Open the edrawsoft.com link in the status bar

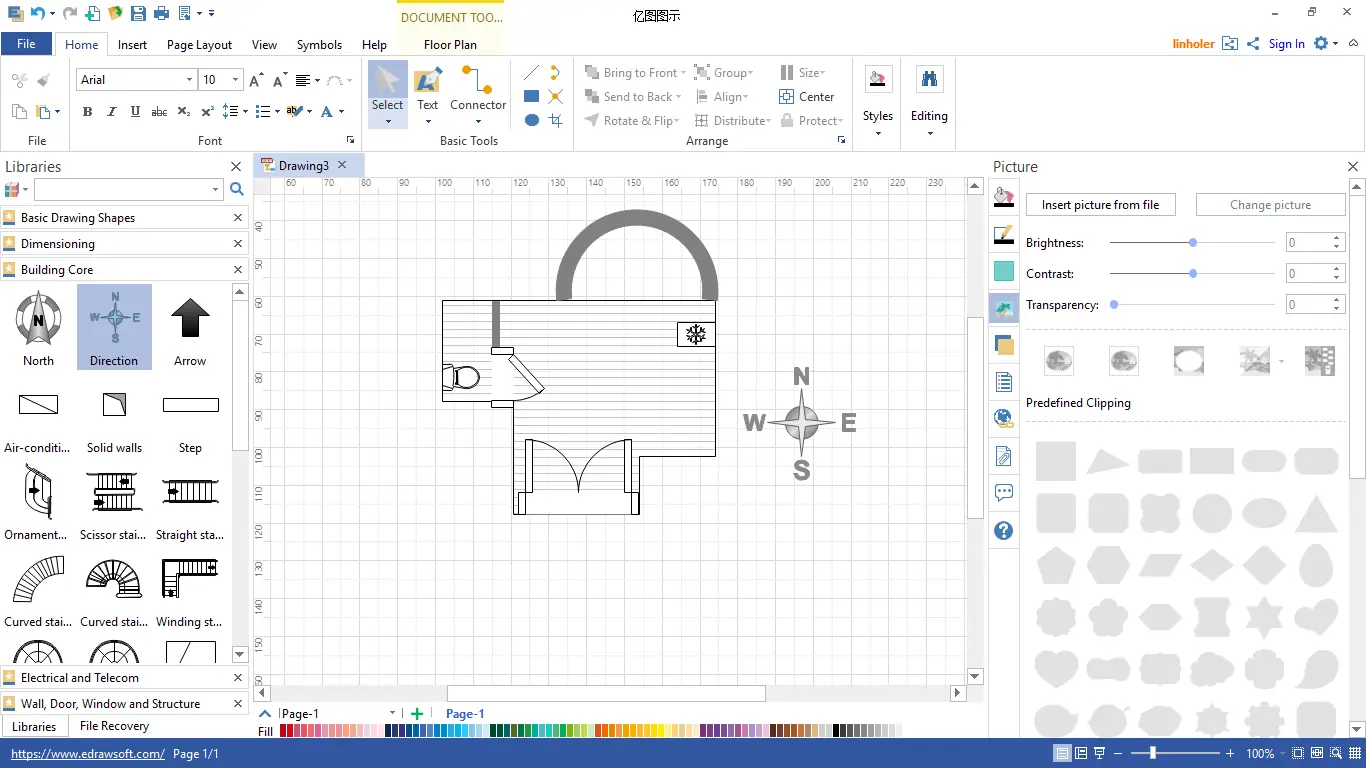pyautogui.click(x=87, y=754)
